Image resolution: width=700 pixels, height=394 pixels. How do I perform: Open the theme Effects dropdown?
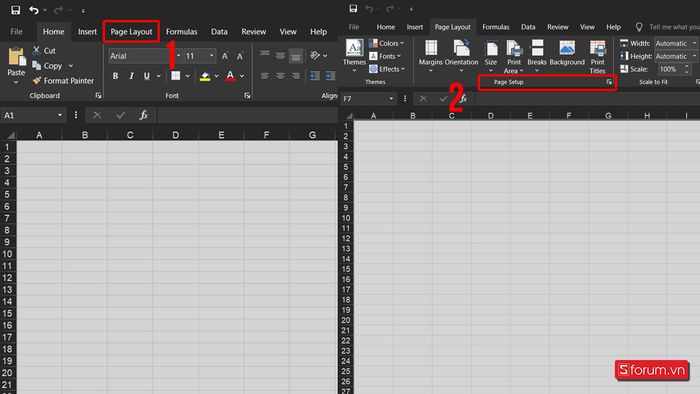tap(387, 69)
